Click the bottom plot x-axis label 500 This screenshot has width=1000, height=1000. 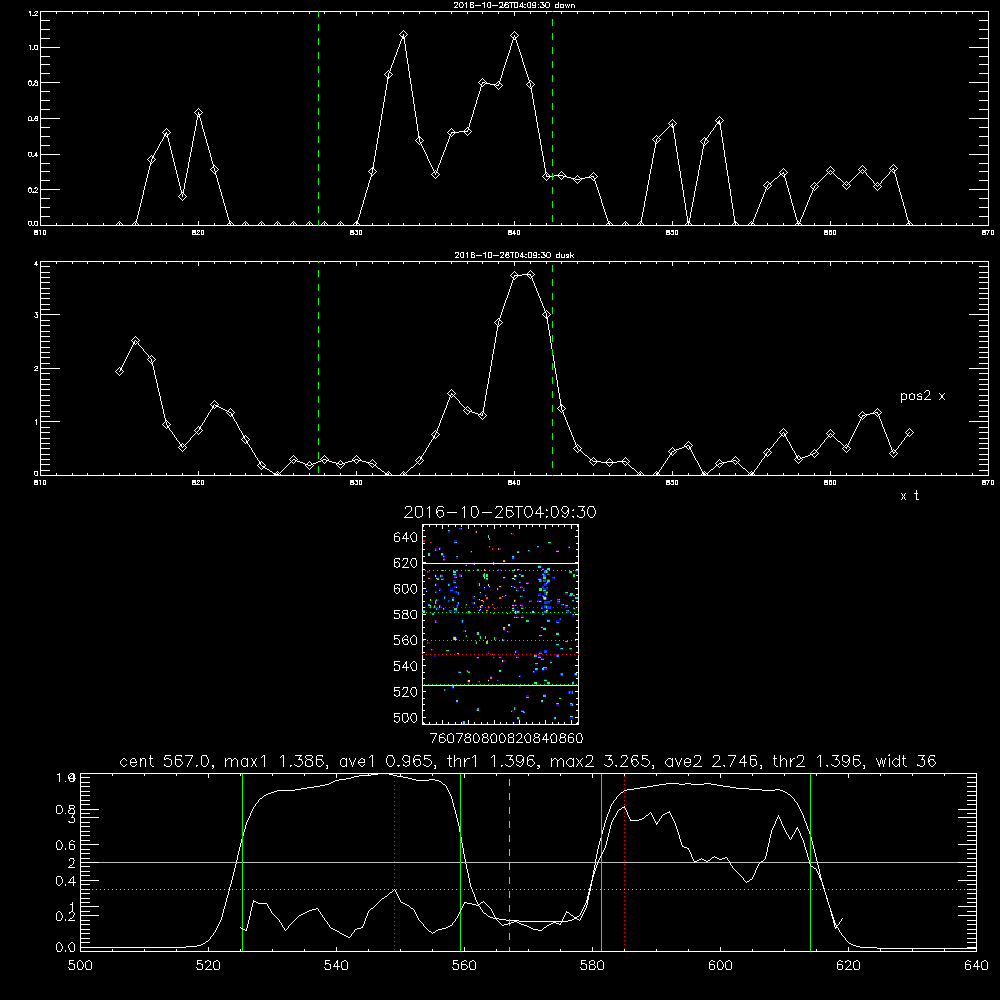pos(80,966)
